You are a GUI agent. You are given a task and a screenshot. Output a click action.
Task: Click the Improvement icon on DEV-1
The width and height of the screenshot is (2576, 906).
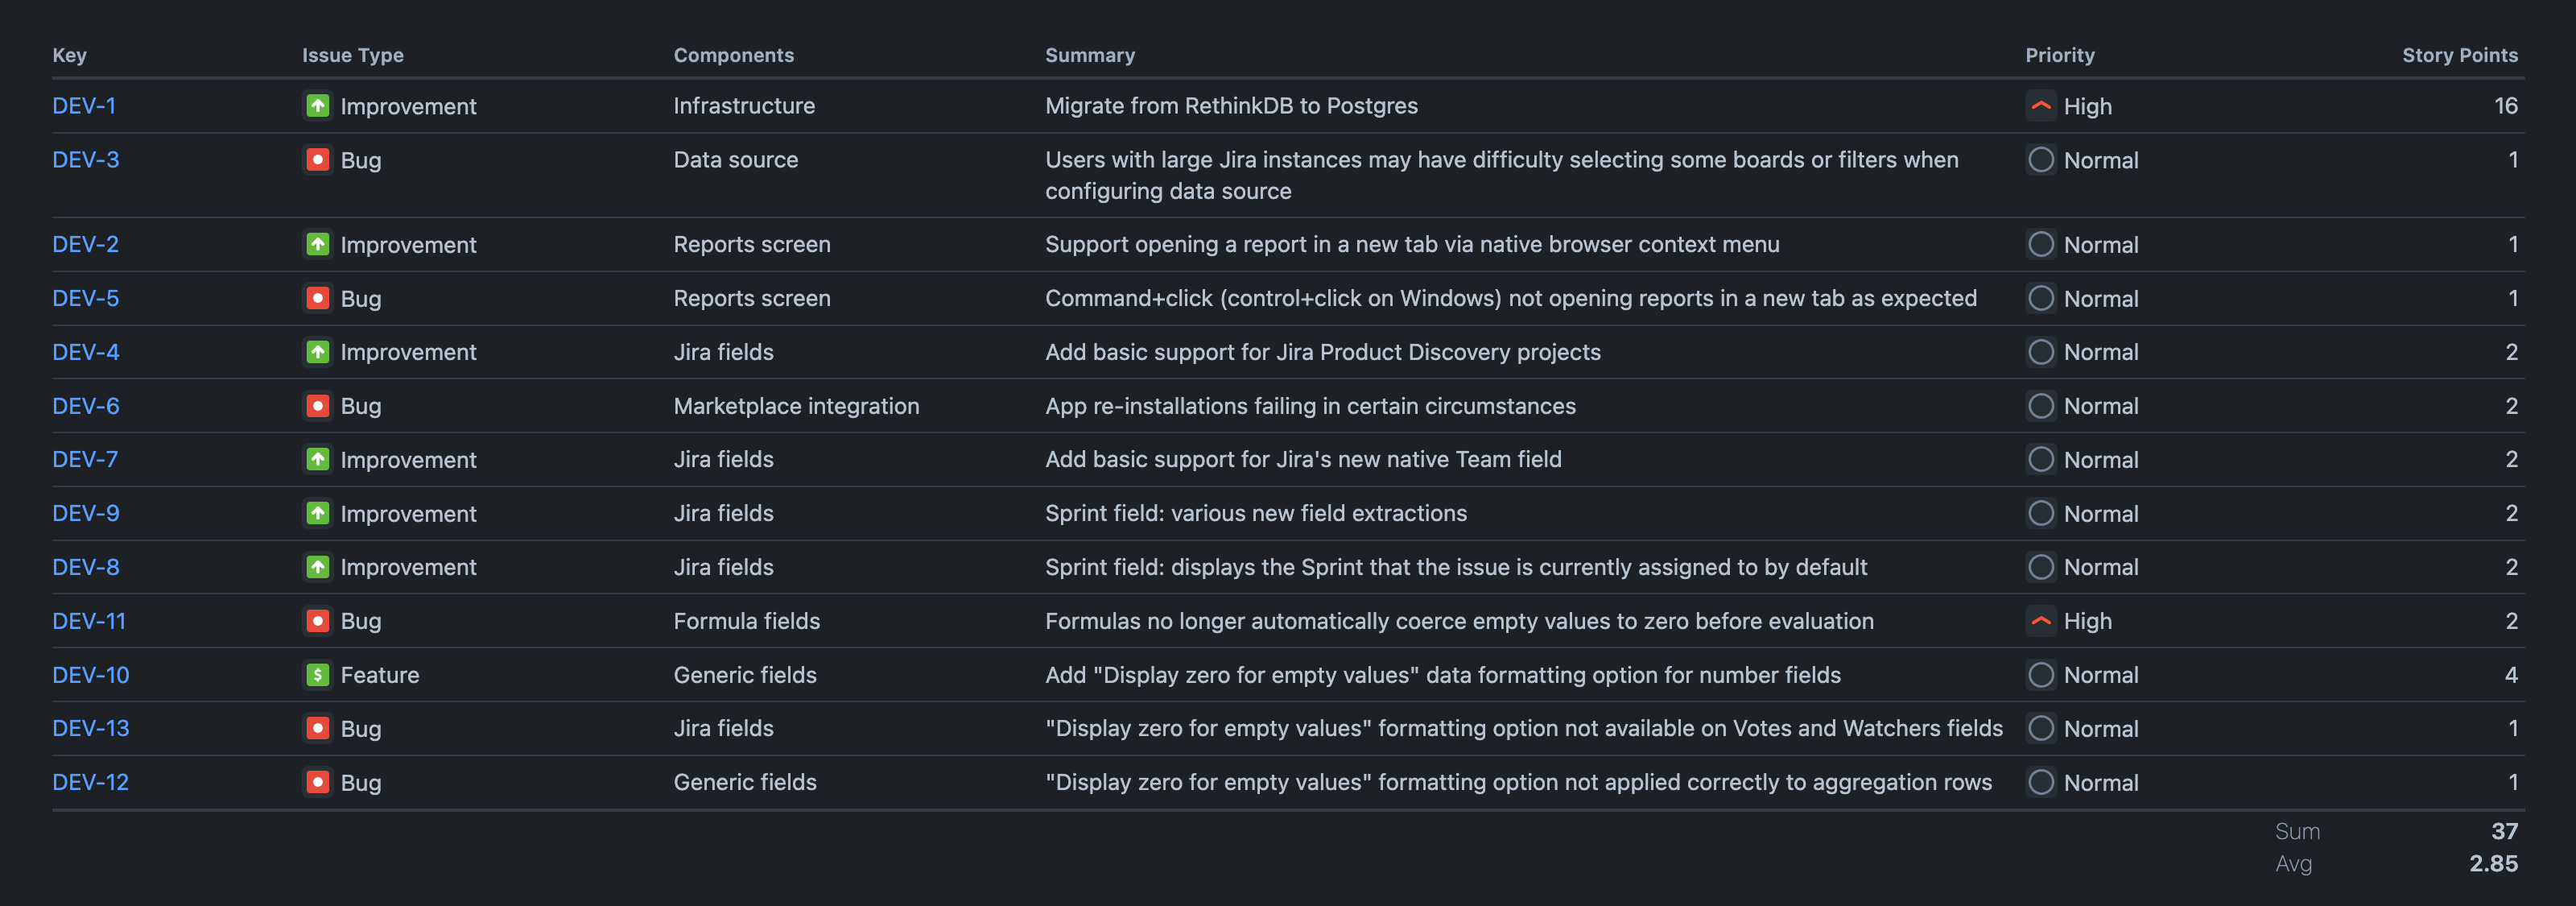click(x=318, y=105)
